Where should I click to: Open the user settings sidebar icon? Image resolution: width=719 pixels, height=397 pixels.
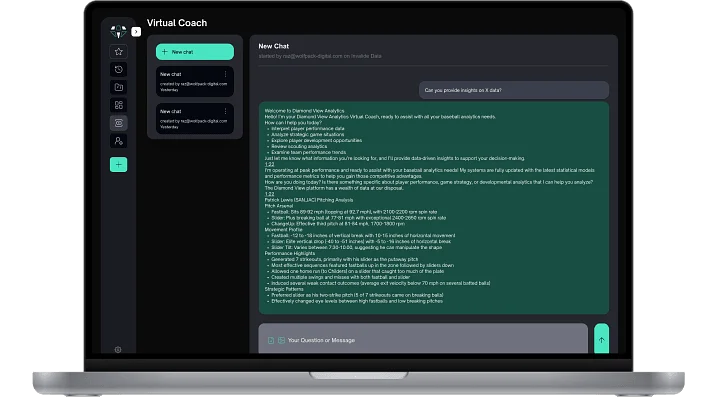pos(119,141)
